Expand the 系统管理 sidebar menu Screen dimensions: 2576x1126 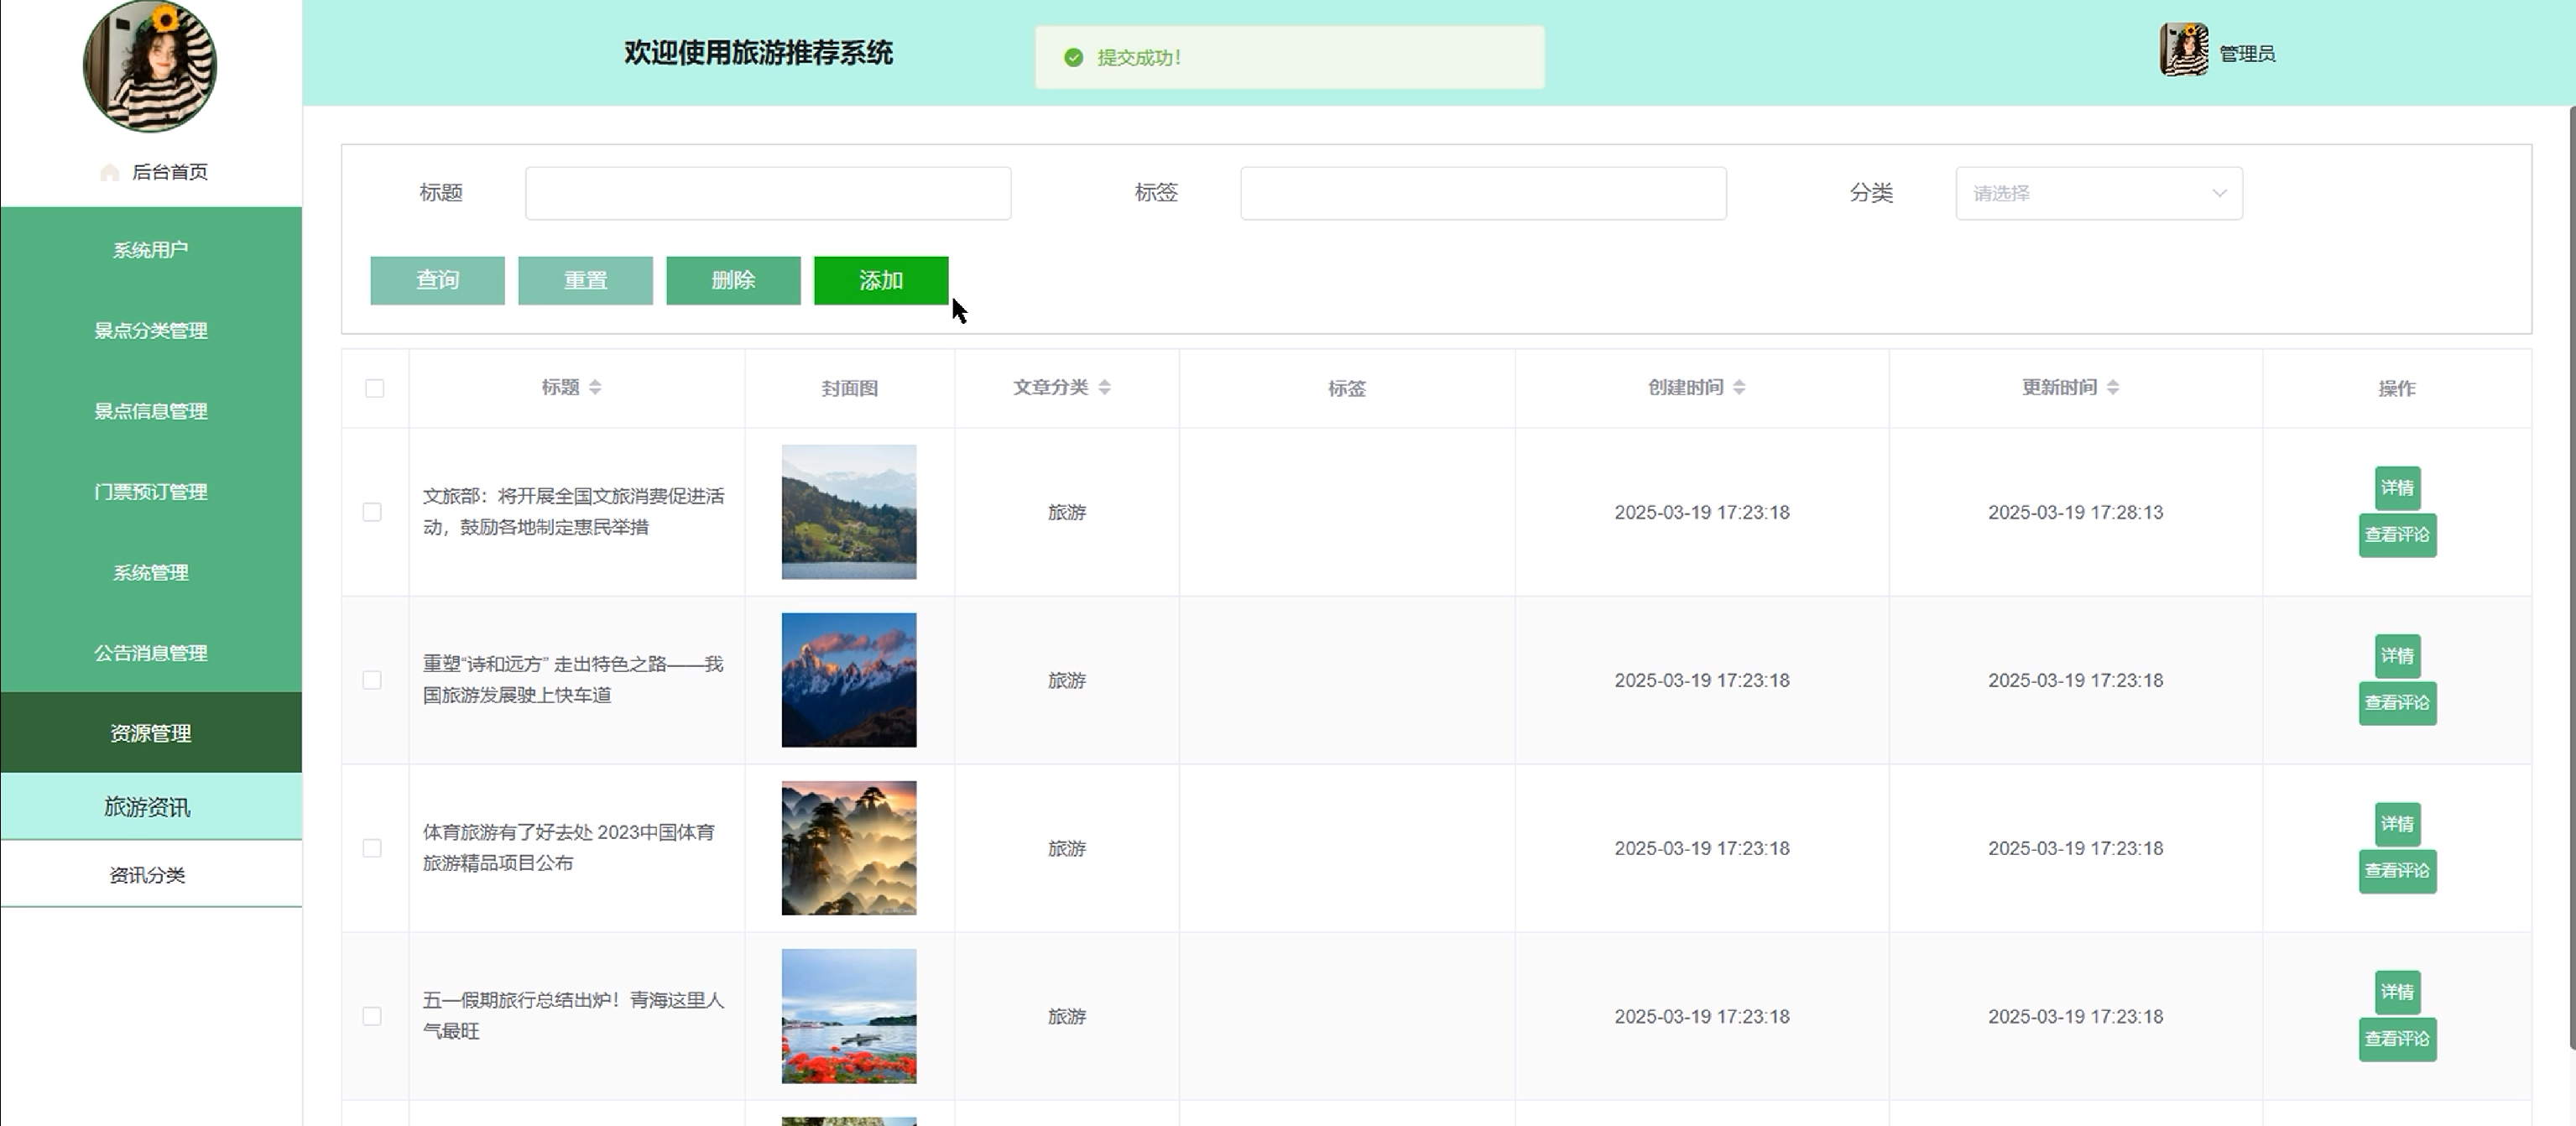150,573
